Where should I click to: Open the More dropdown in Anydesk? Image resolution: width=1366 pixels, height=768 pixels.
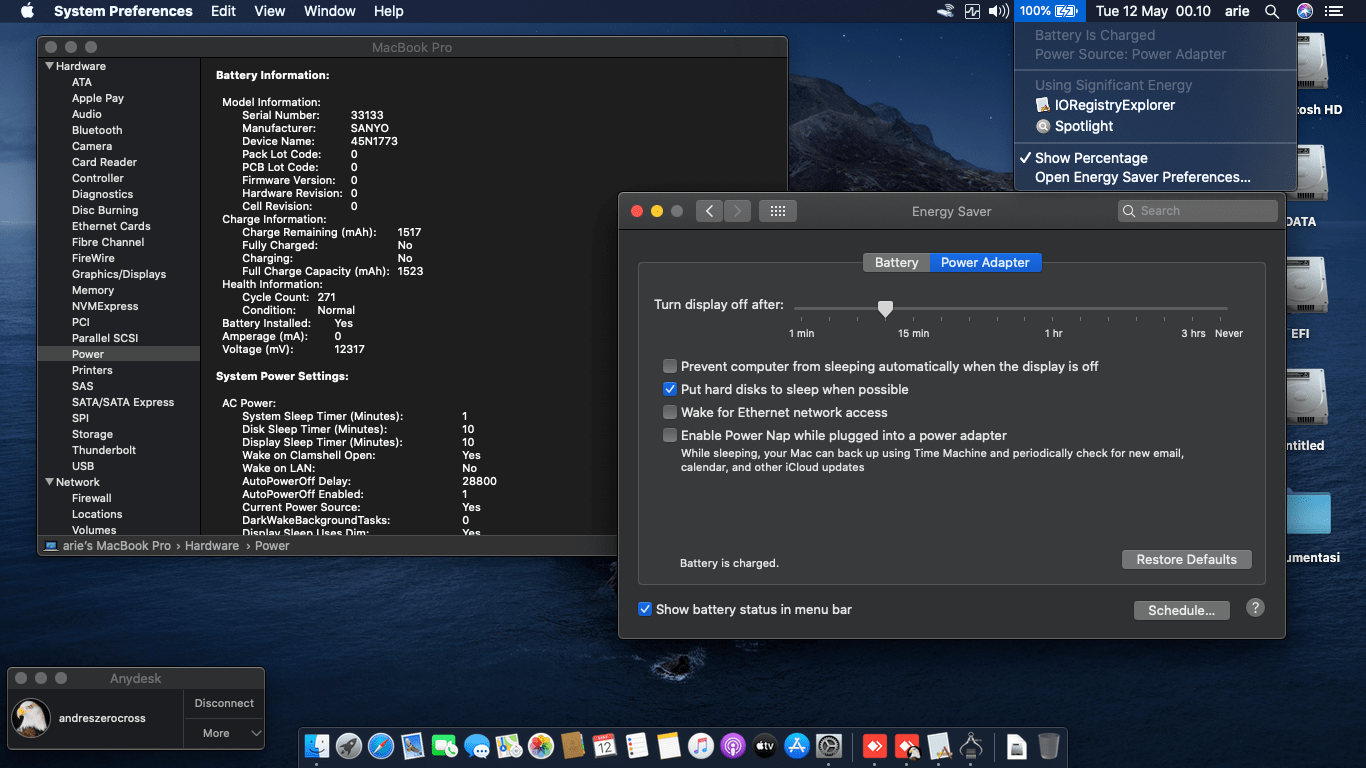pos(224,733)
